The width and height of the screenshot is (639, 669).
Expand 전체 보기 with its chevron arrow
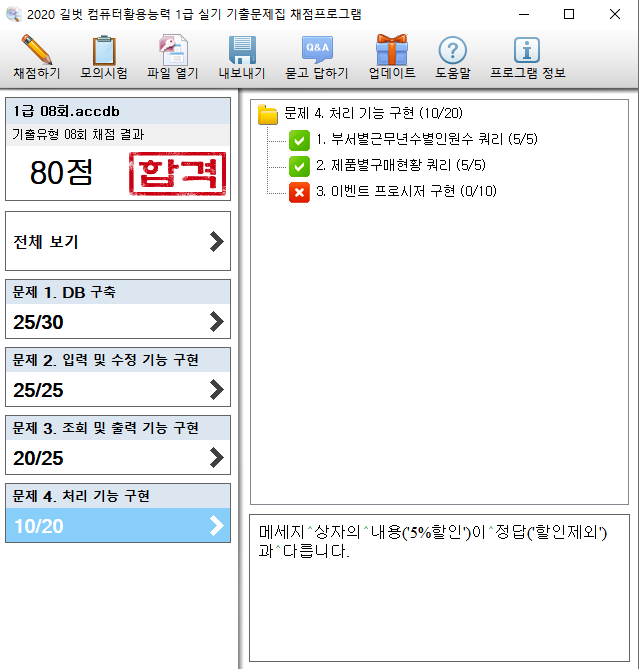[216, 241]
